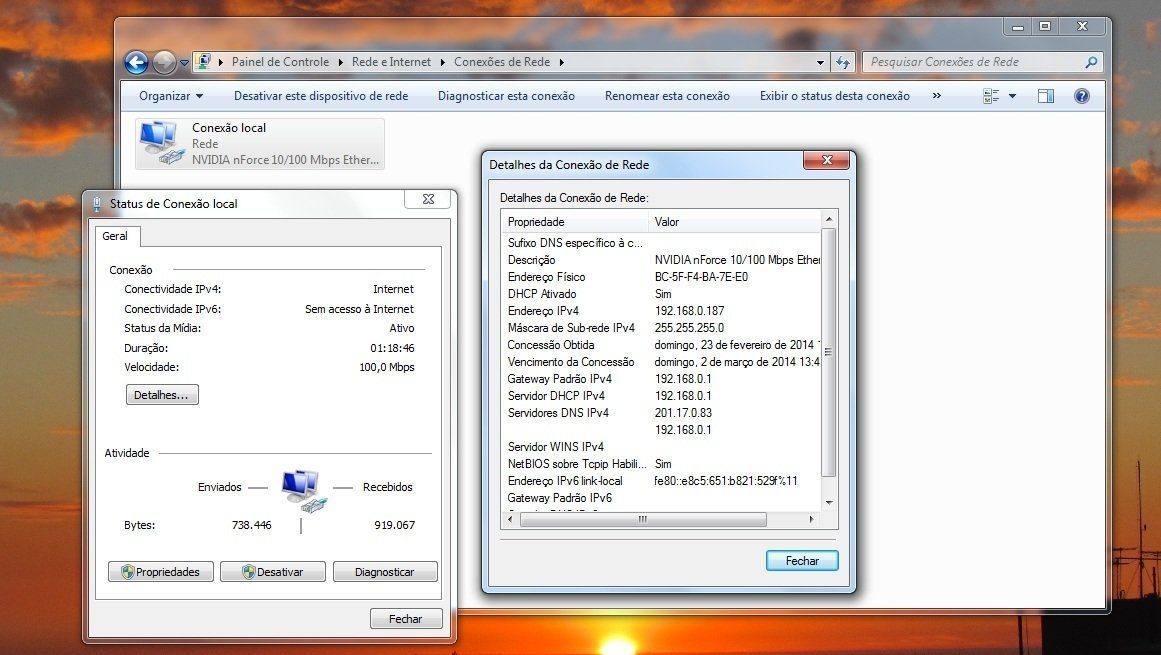Focus the Pesquisar Conexões de Rede field
Image resolution: width=1161 pixels, height=655 pixels.
pyautogui.click(x=974, y=62)
